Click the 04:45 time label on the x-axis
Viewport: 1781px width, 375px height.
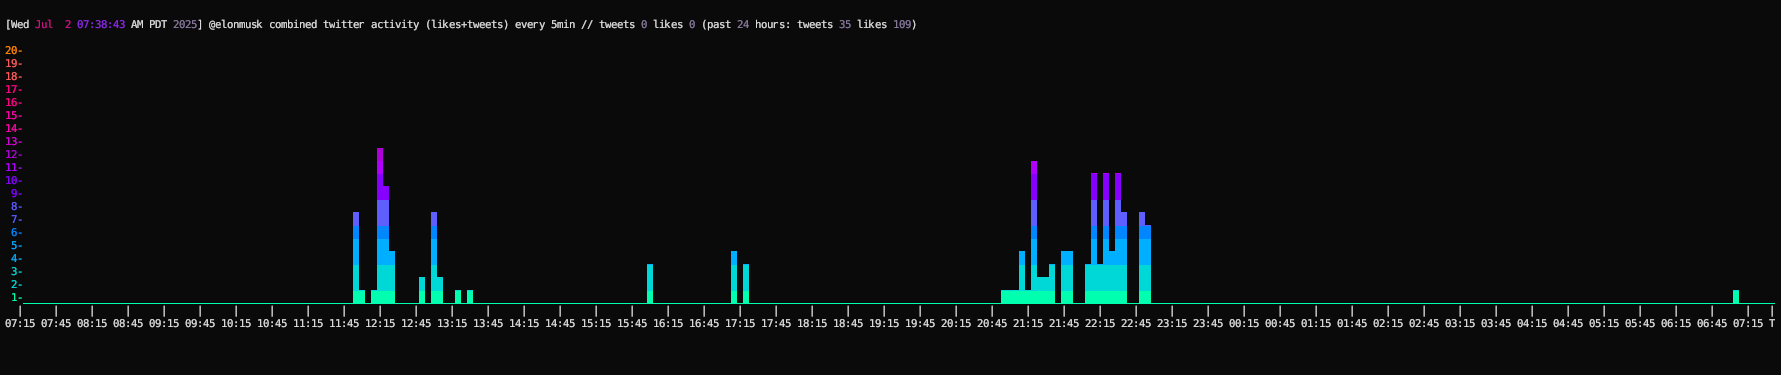point(1568,323)
